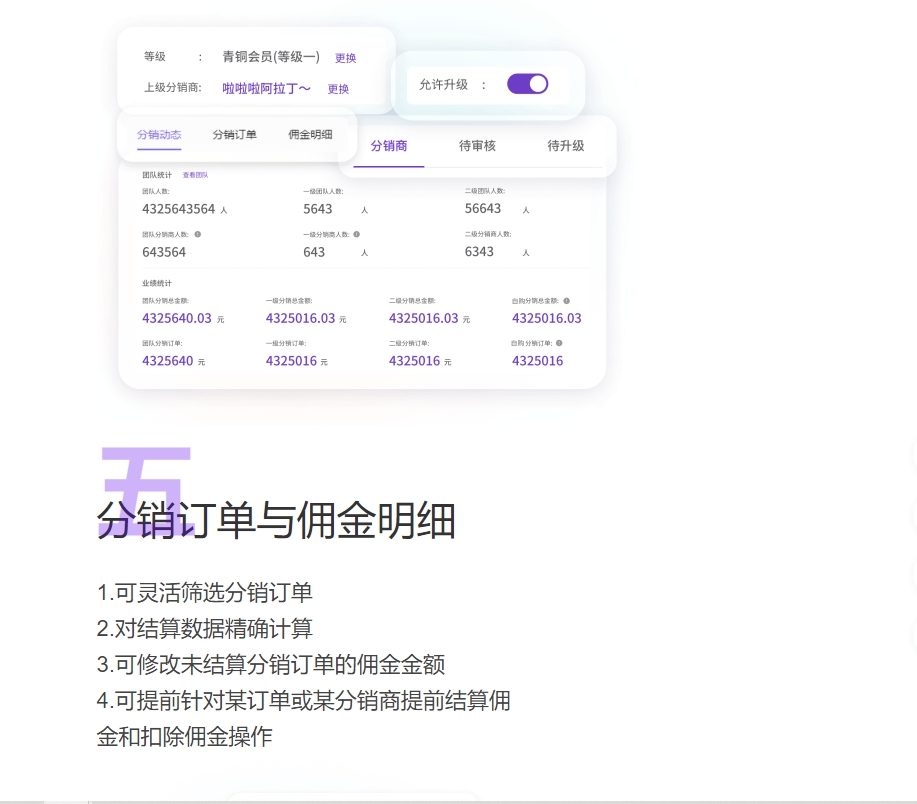The height and width of the screenshot is (804, 917).
Task: Click 更换 next to 青铜会员 level
Action: click(346, 58)
